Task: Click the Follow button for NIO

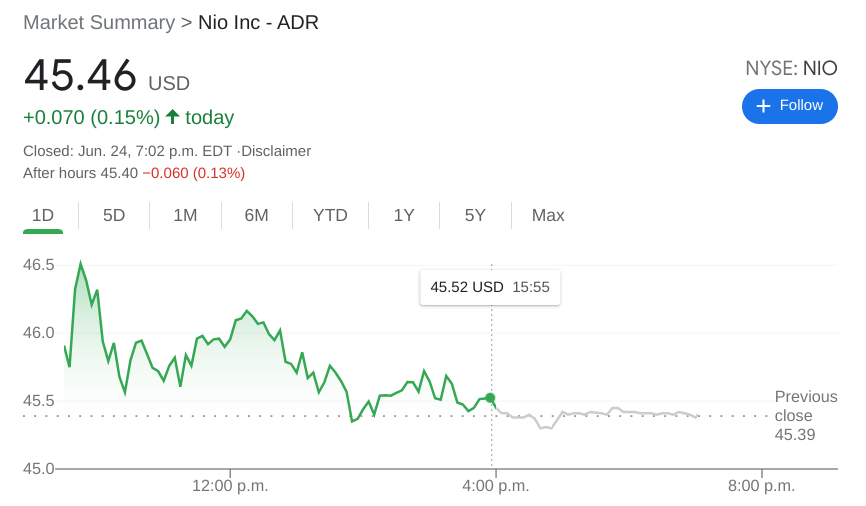Action: click(789, 106)
